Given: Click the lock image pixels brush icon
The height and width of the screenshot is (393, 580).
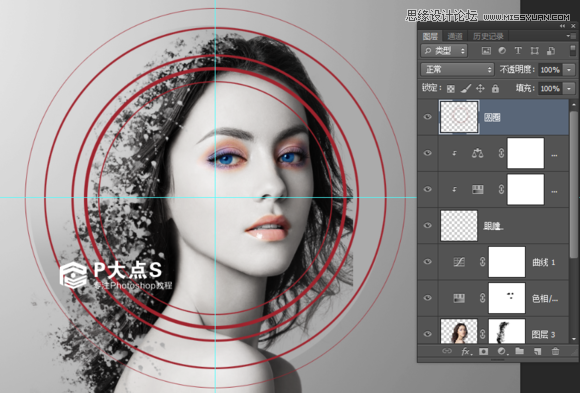Looking at the screenshot, I should click(466, 88).
